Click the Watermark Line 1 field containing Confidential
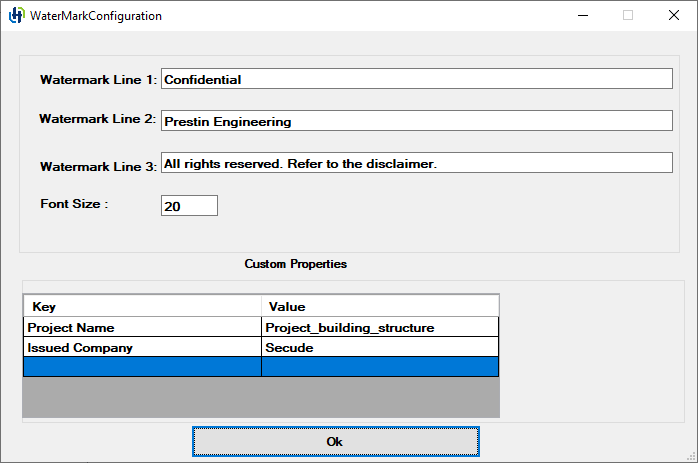The height and width of the screenshot is (463, 698). tap(416, 79)
